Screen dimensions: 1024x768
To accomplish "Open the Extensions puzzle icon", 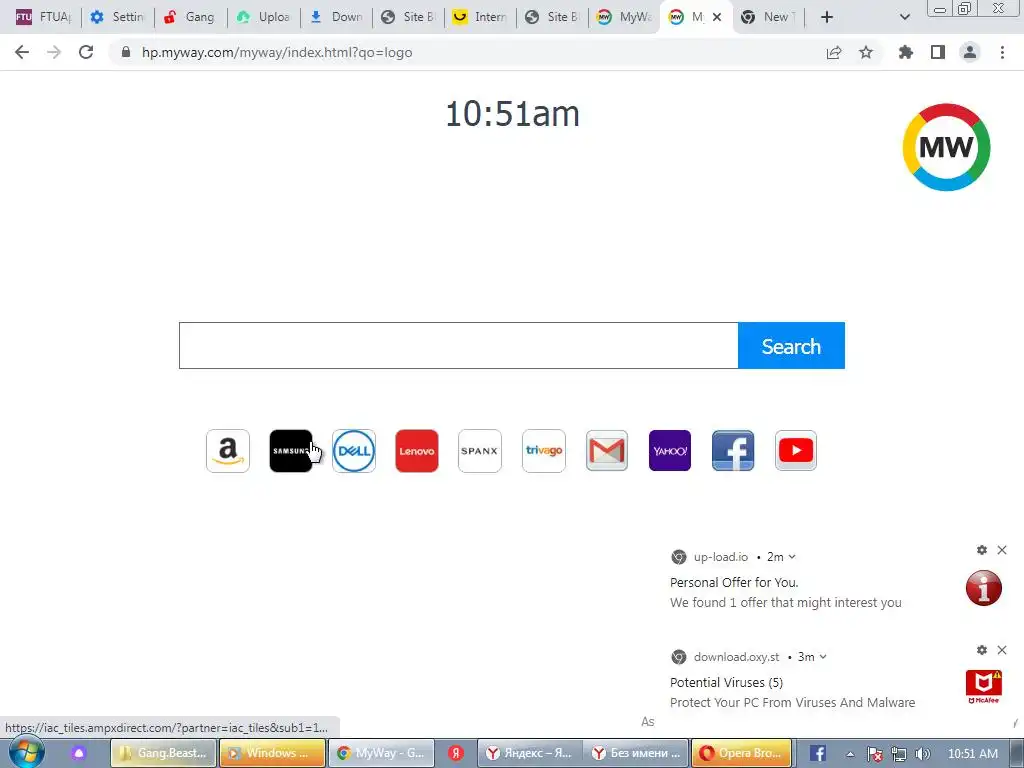I will 906,52.
